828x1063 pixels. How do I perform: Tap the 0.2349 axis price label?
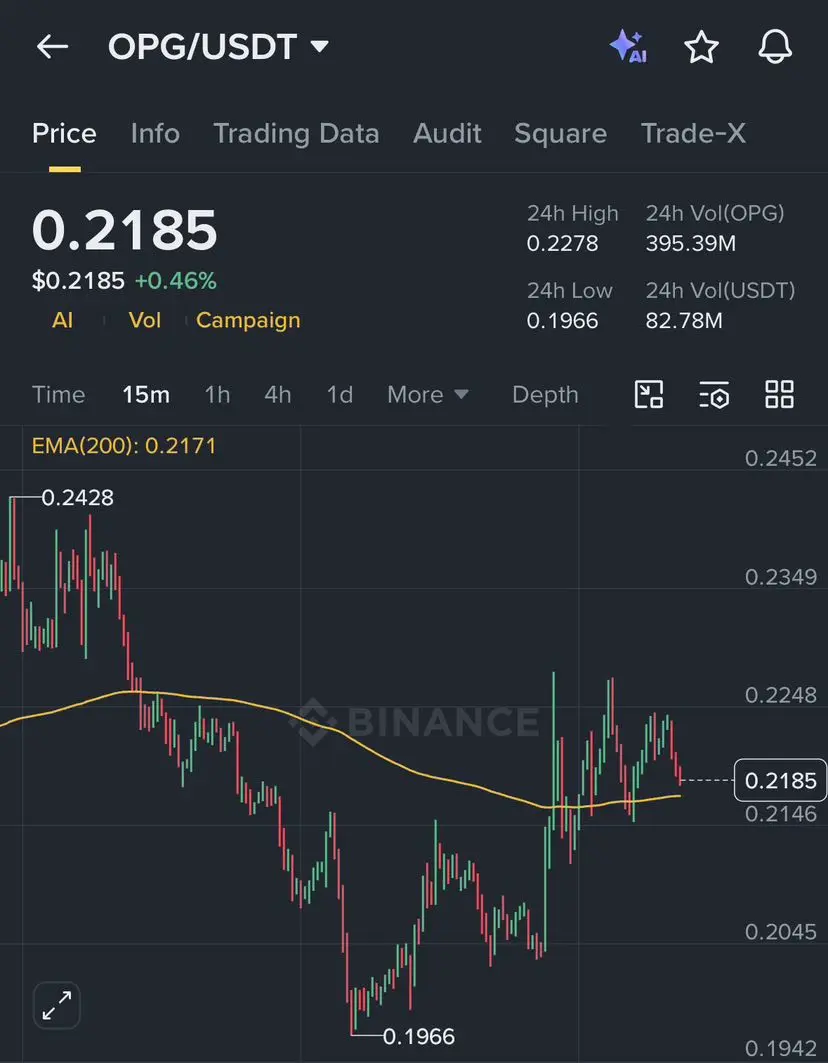(x=781, y=578)
